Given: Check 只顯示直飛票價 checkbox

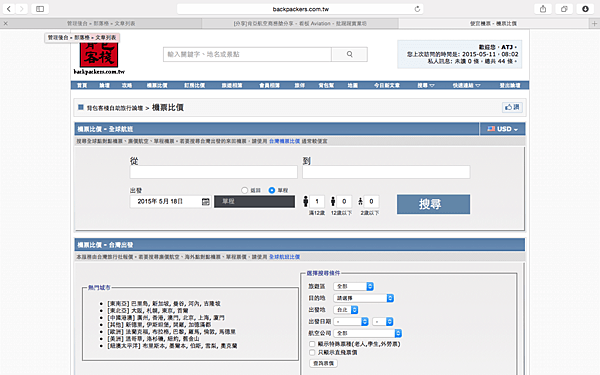Looking at the screenshot, I should coord(312,352).
